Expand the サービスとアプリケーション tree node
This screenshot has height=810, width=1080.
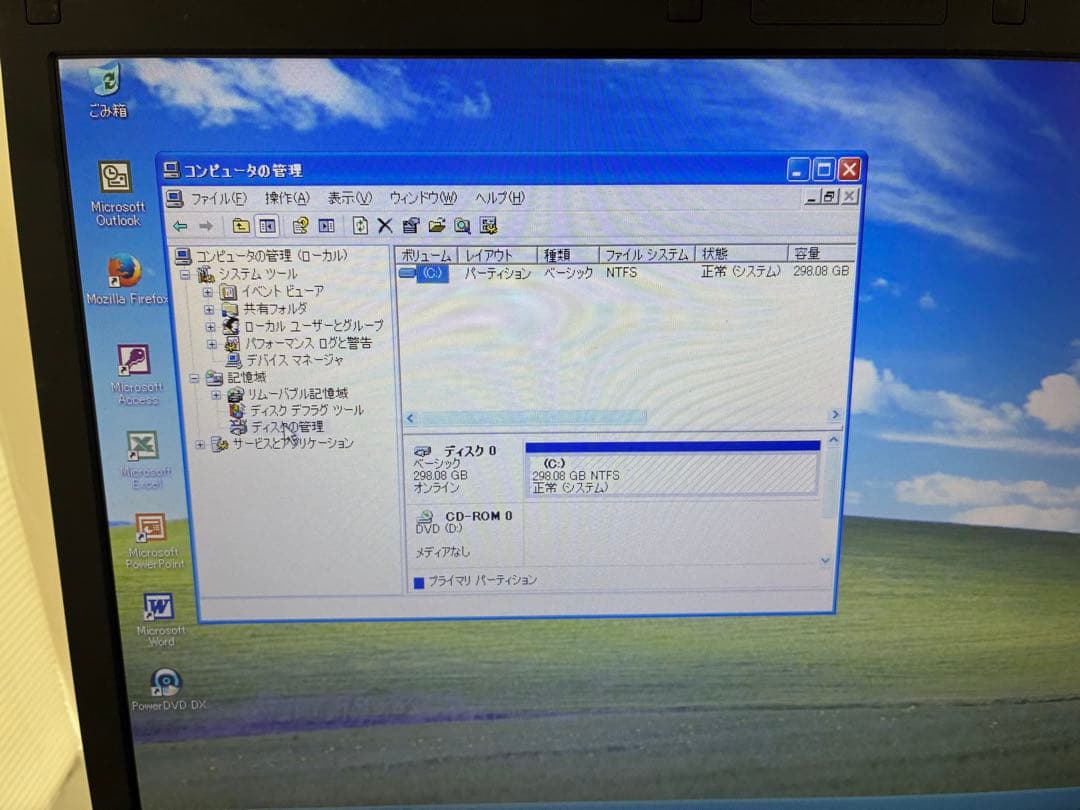198,443
